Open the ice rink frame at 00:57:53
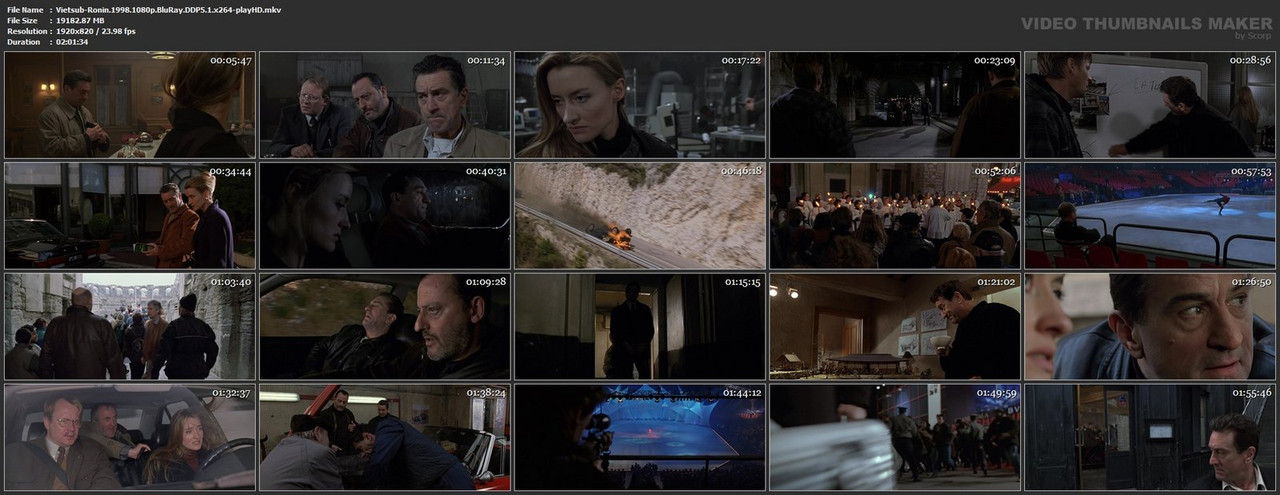The image size is (1280, 495). click(x=1150, y=215)
